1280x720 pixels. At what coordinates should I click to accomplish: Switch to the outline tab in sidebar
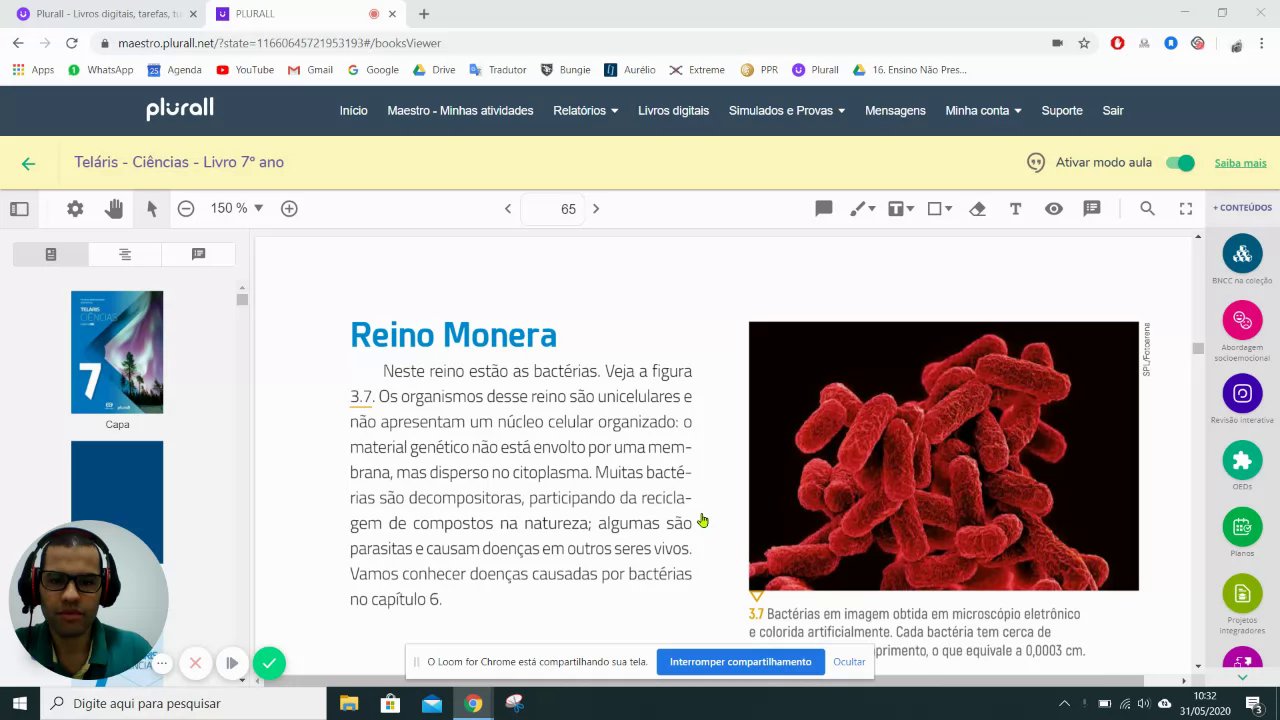click(125, 254)
